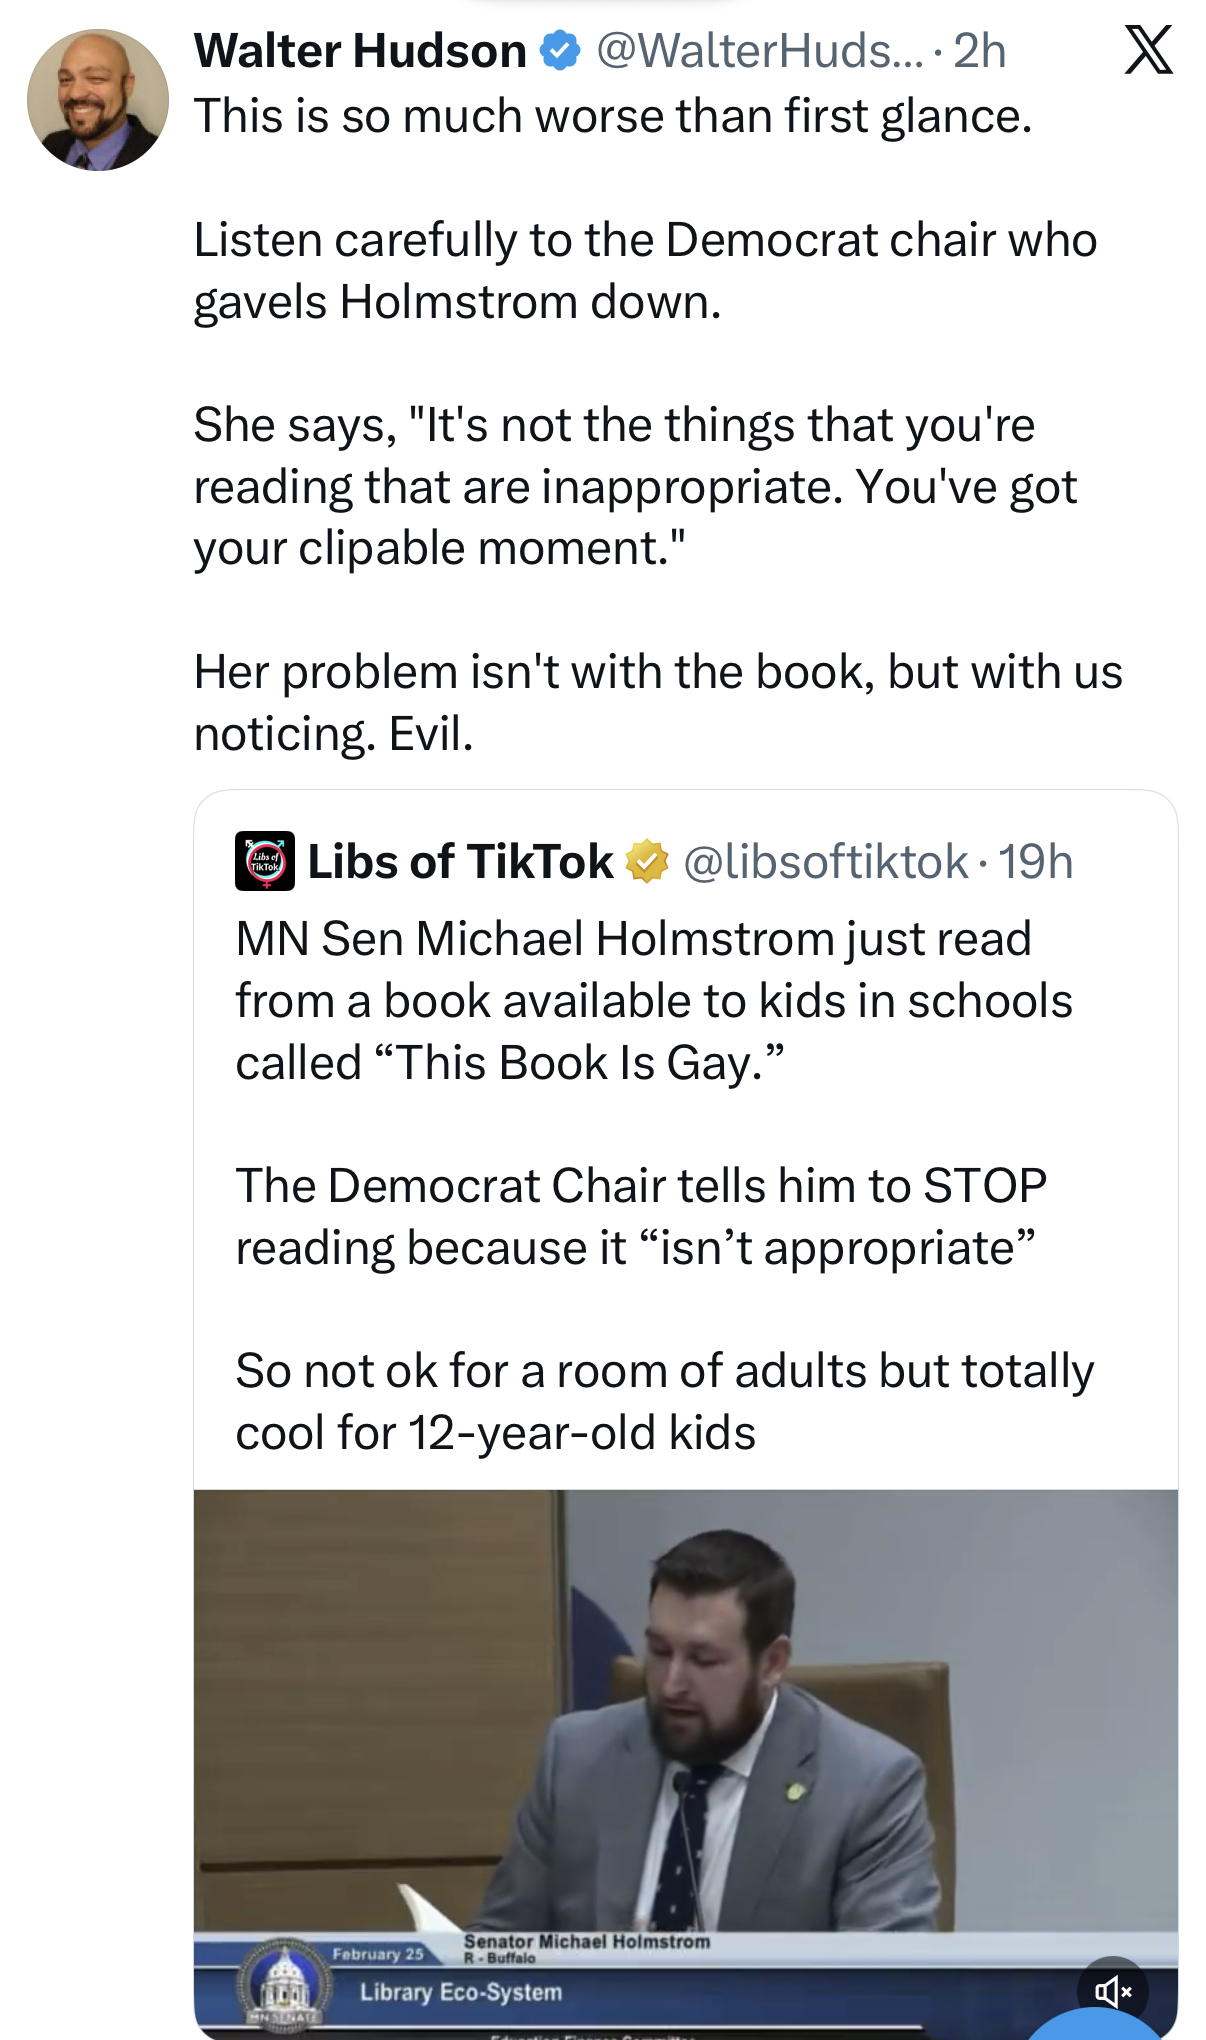The image size is (1206, 2040).
Task: Open the Libs of TikTok avatar
Action: (x=265, y=861)
